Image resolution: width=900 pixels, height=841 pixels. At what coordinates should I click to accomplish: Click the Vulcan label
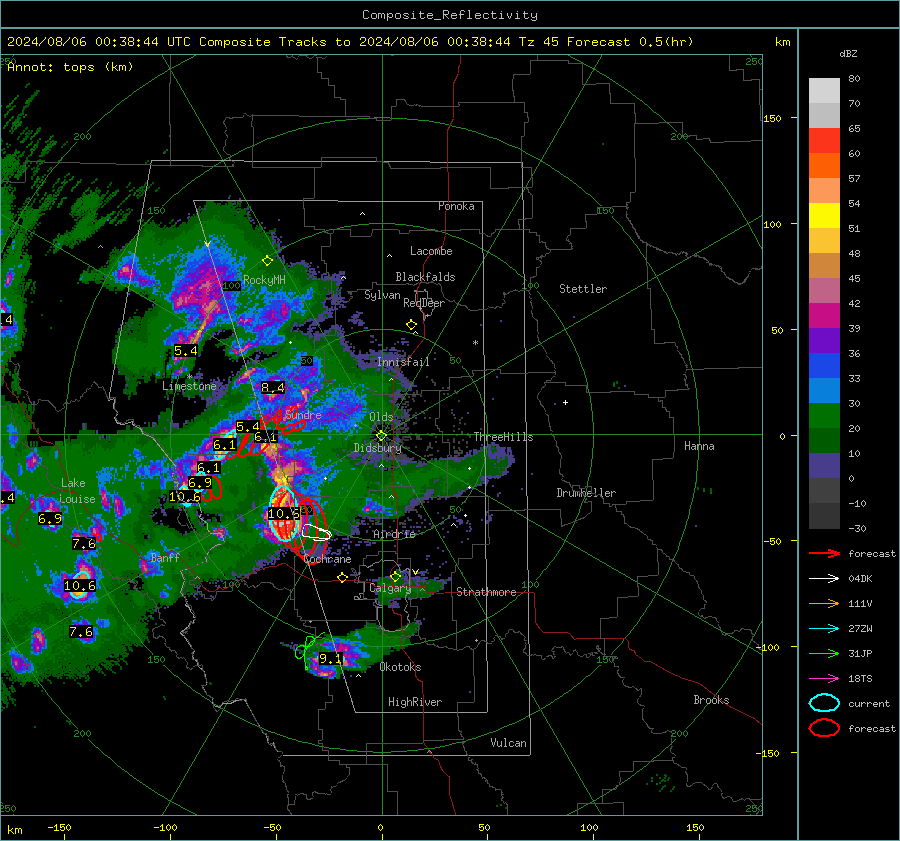pyautogui.click(x=509, y=743)
